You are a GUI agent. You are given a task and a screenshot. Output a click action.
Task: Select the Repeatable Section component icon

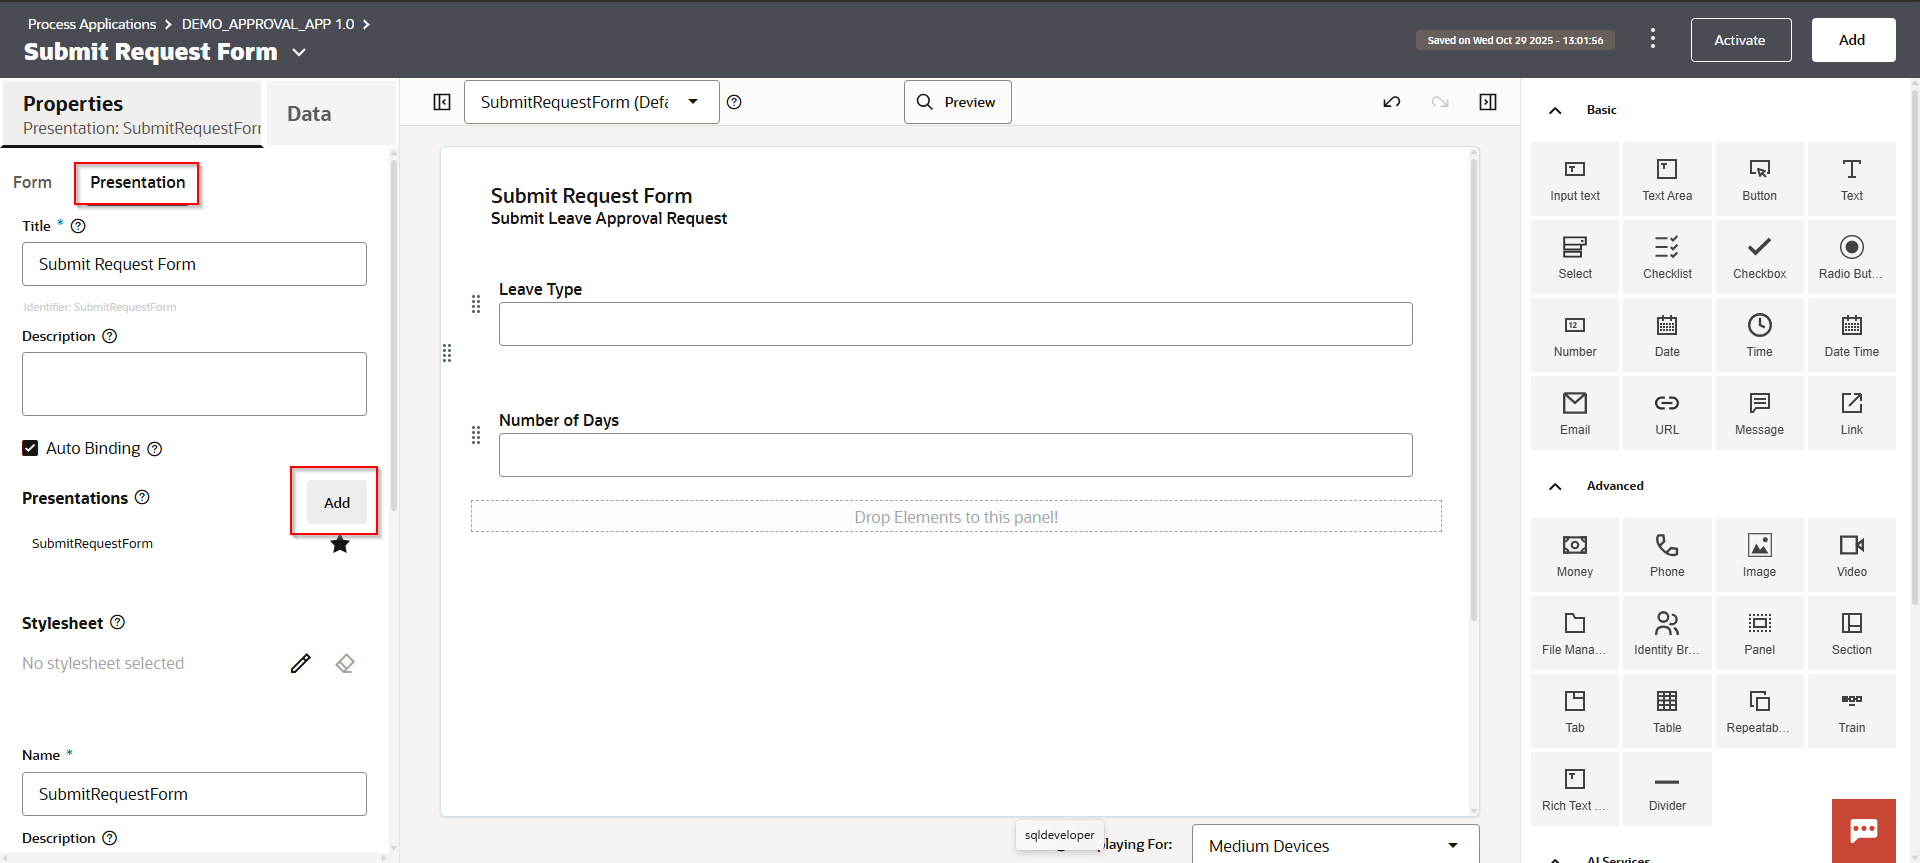tap(1758, 711)
